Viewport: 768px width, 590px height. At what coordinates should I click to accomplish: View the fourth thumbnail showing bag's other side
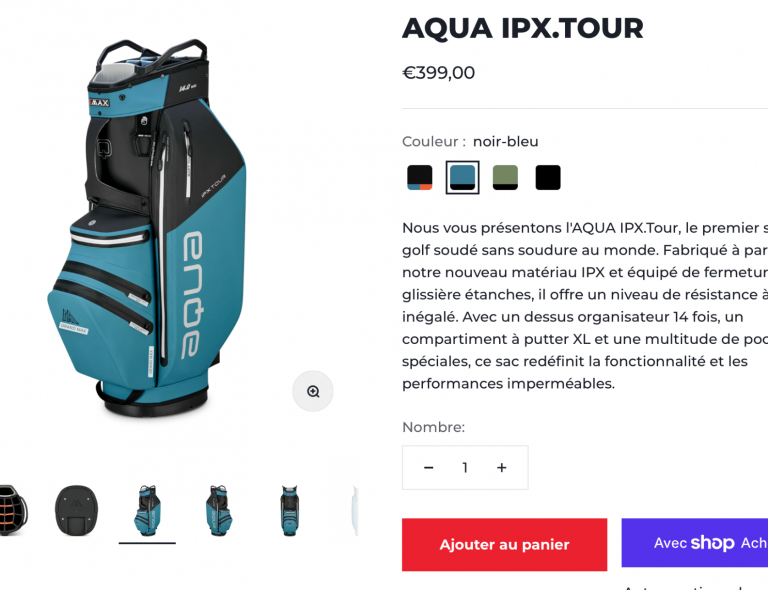tap(218, 510)
